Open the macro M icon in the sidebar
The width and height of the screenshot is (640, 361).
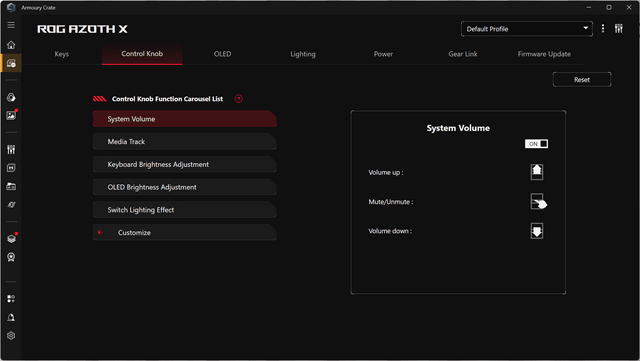11,168
